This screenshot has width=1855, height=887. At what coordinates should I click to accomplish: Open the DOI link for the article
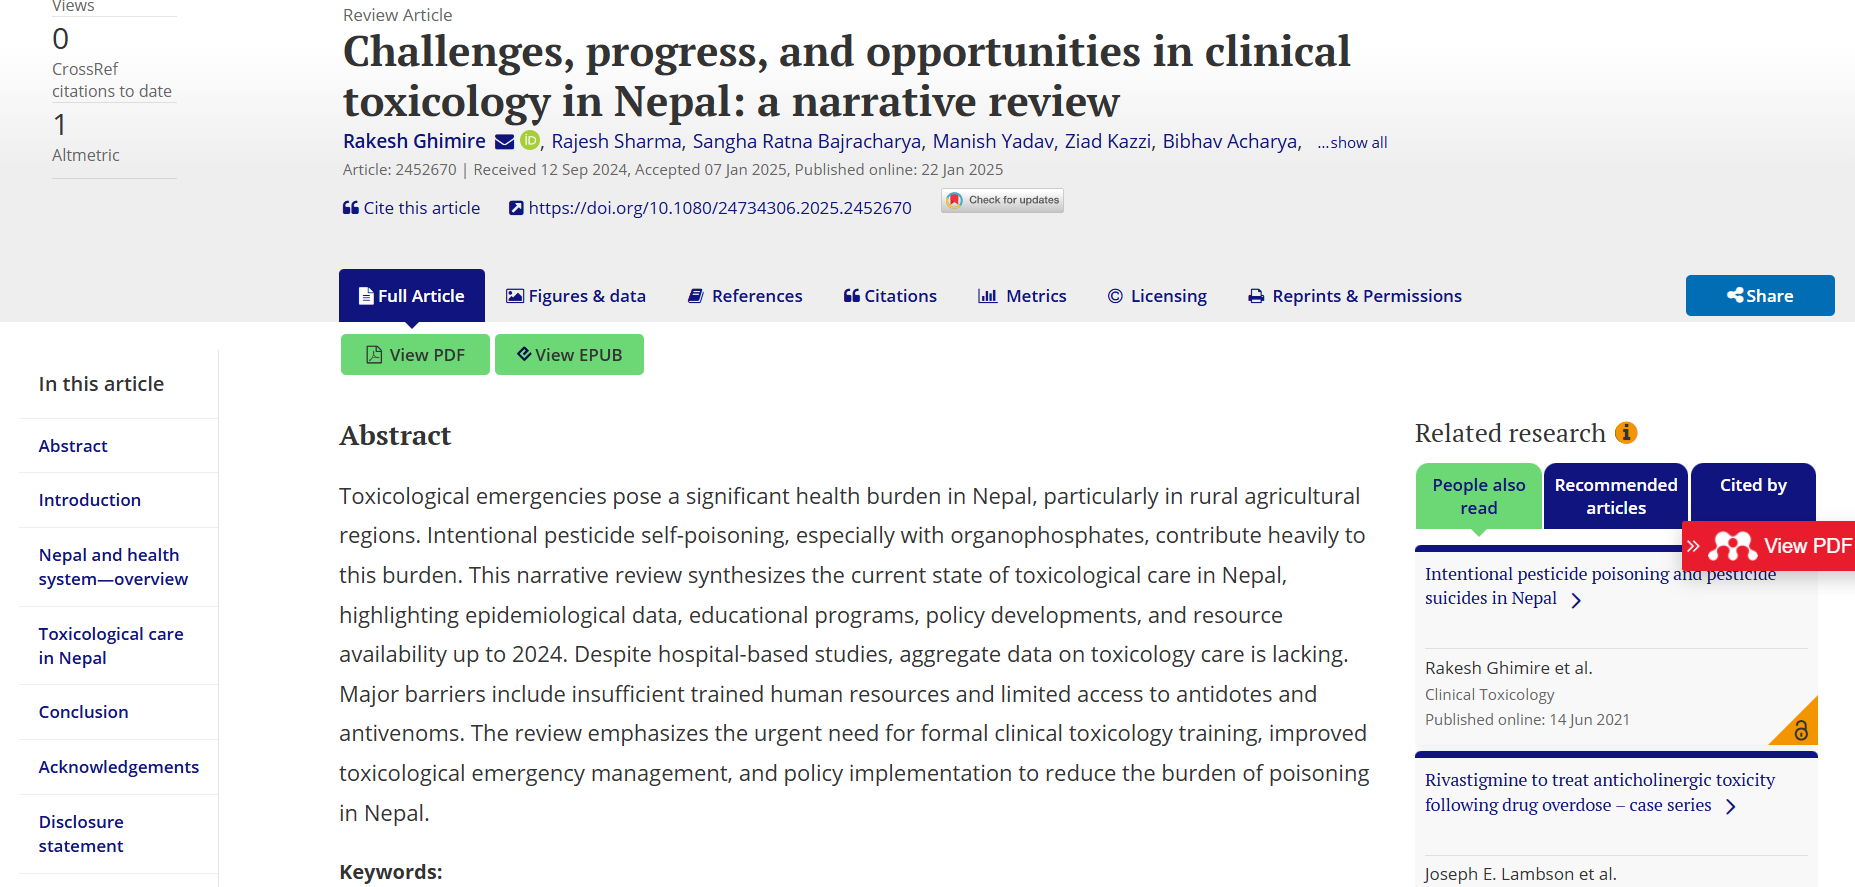coord(719,208)
